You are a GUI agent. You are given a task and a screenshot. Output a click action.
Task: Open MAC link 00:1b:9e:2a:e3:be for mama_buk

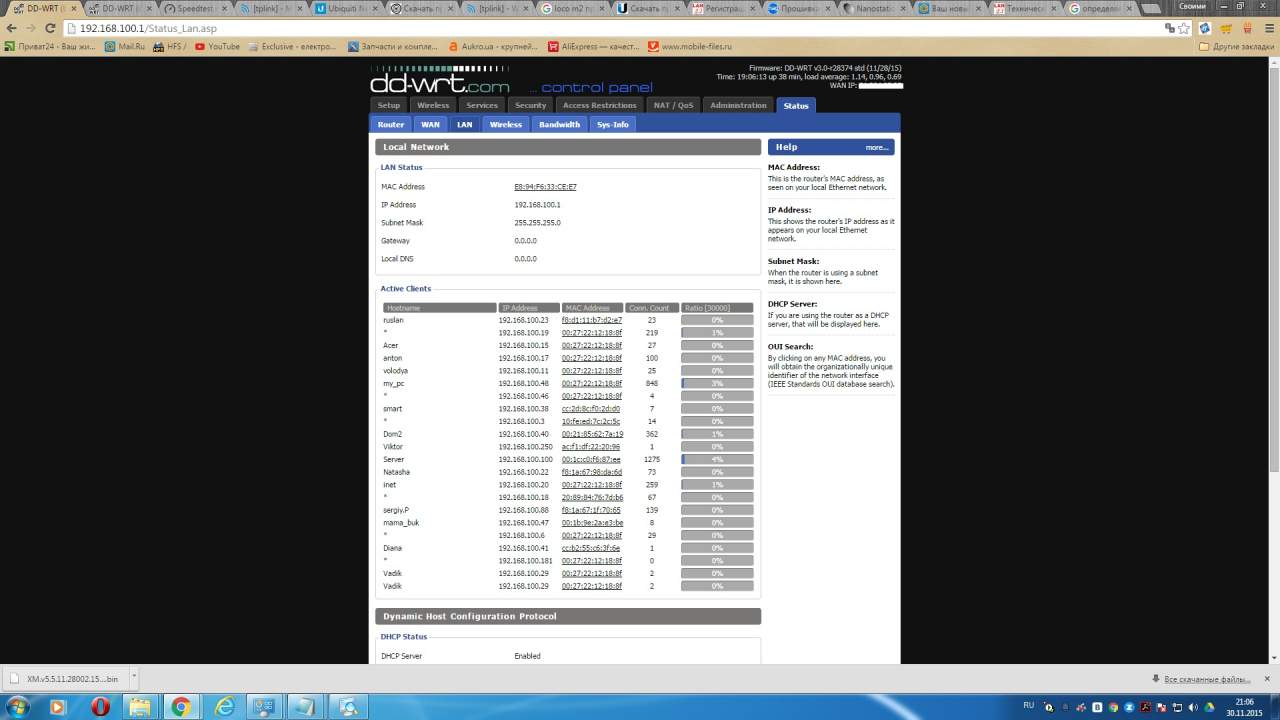pos(592,523)
